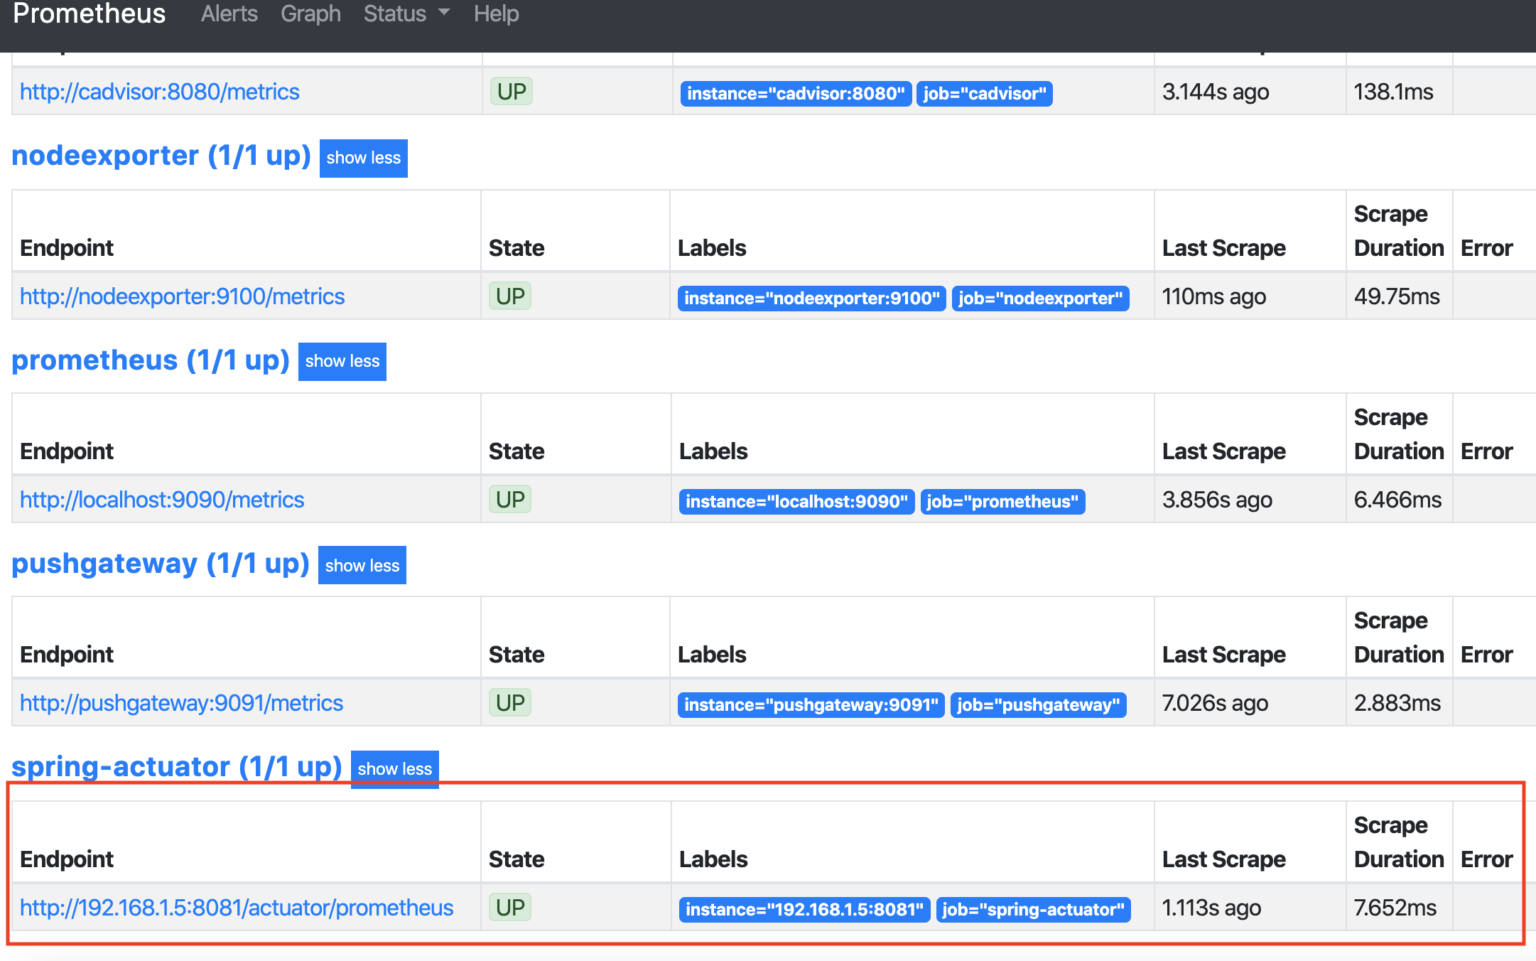Viewport: 1536px width, 961px height.
Task: Open the Help nav link
Action: (x=496, y=14)
